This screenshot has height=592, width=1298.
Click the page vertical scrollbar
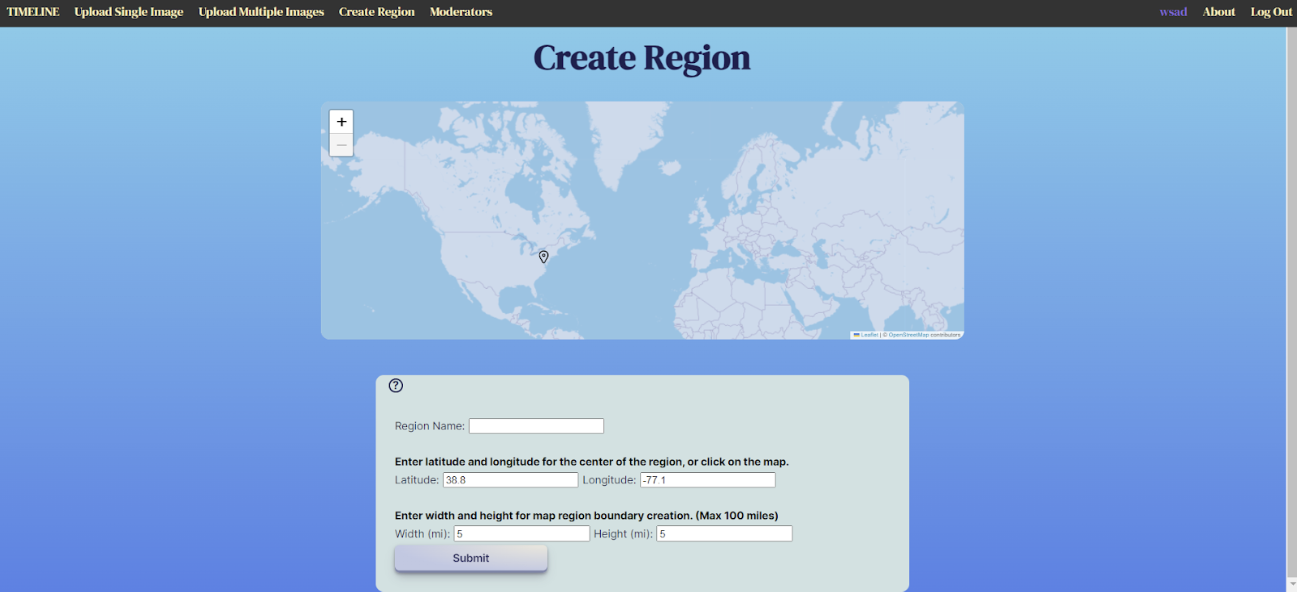[x=1291, y=300]
